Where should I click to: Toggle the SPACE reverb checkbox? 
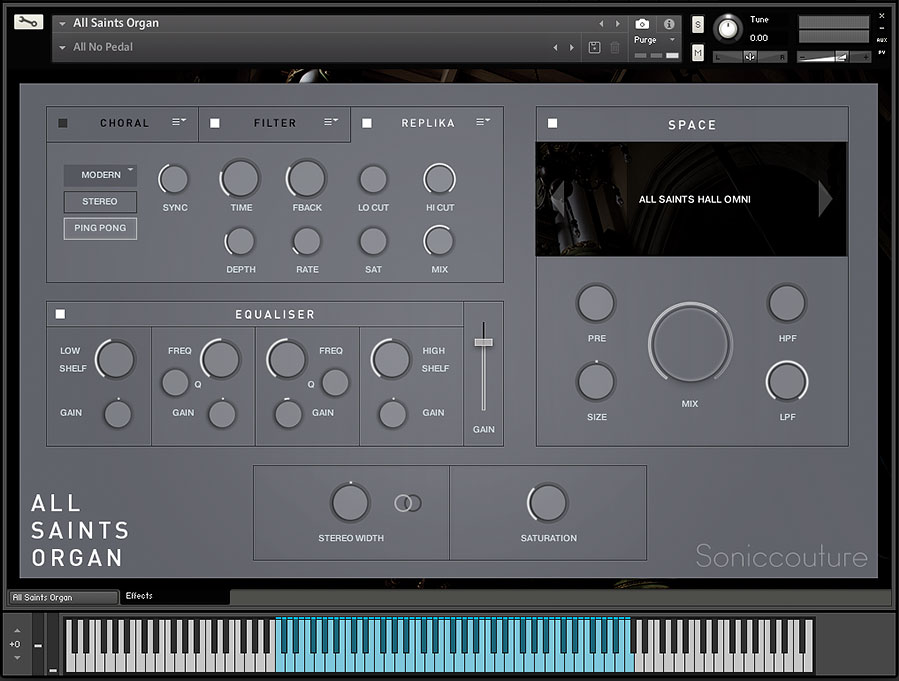[x=553, y=123]
